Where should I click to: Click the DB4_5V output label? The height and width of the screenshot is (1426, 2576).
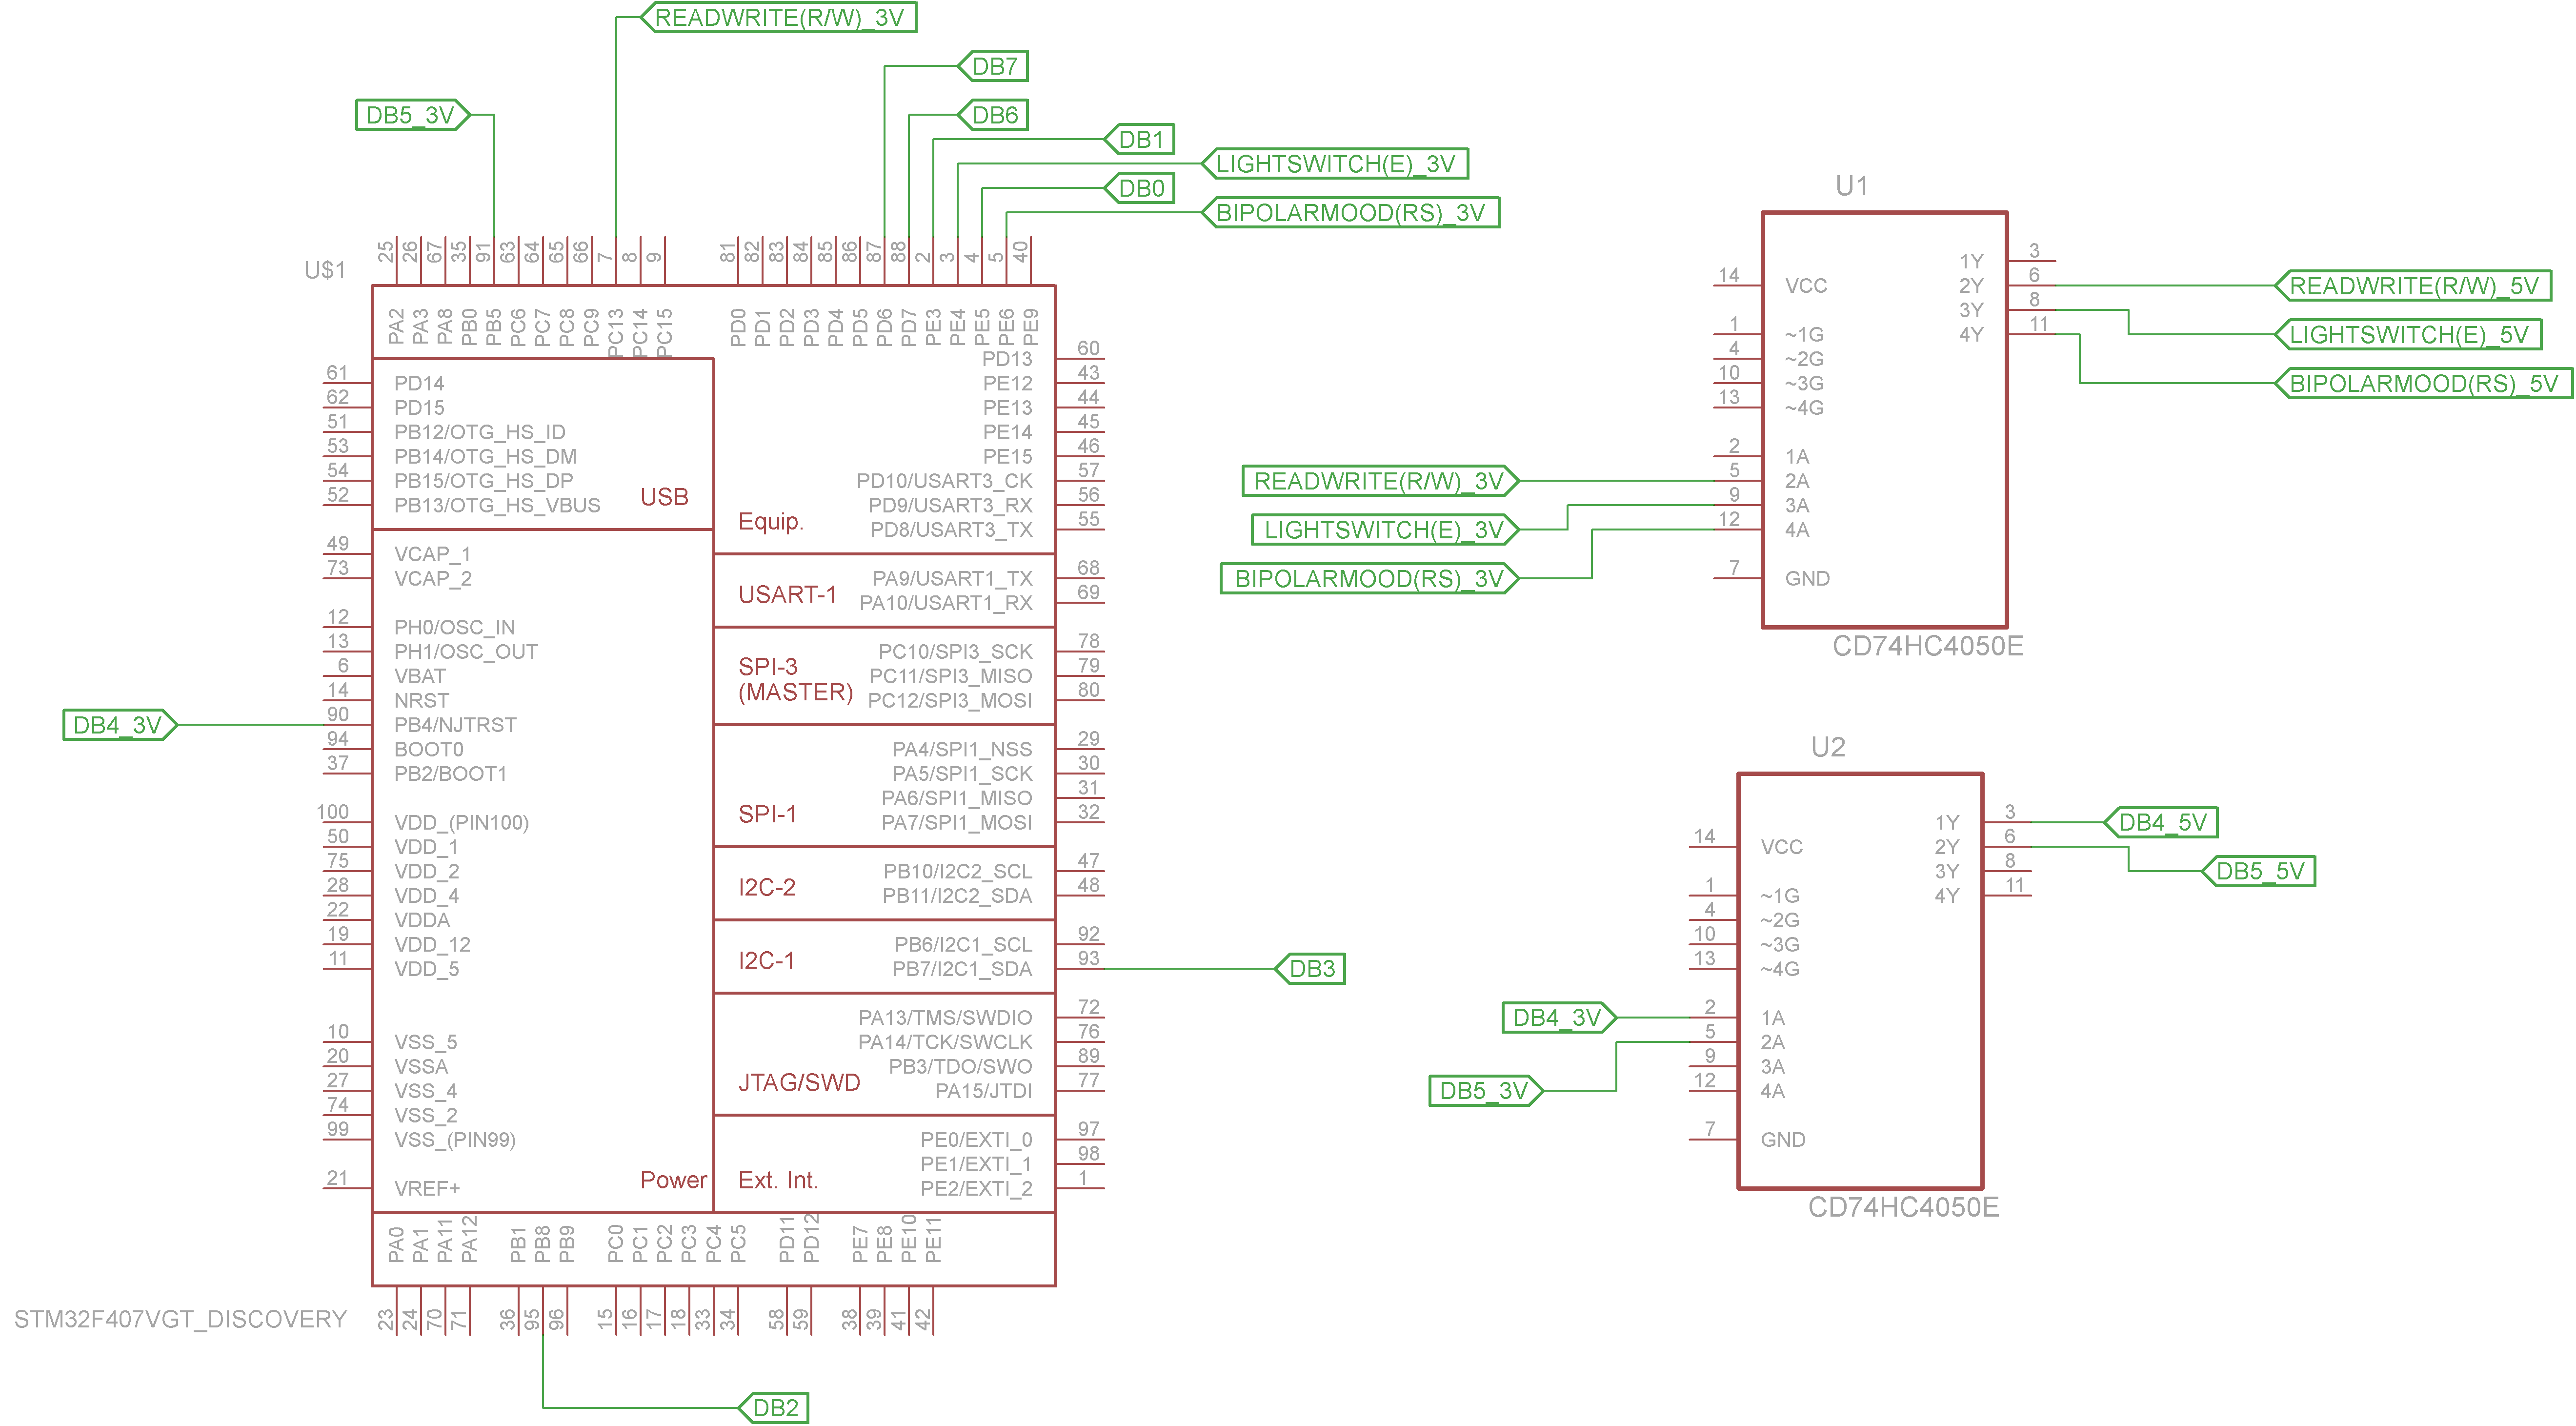click(2161, 822)
